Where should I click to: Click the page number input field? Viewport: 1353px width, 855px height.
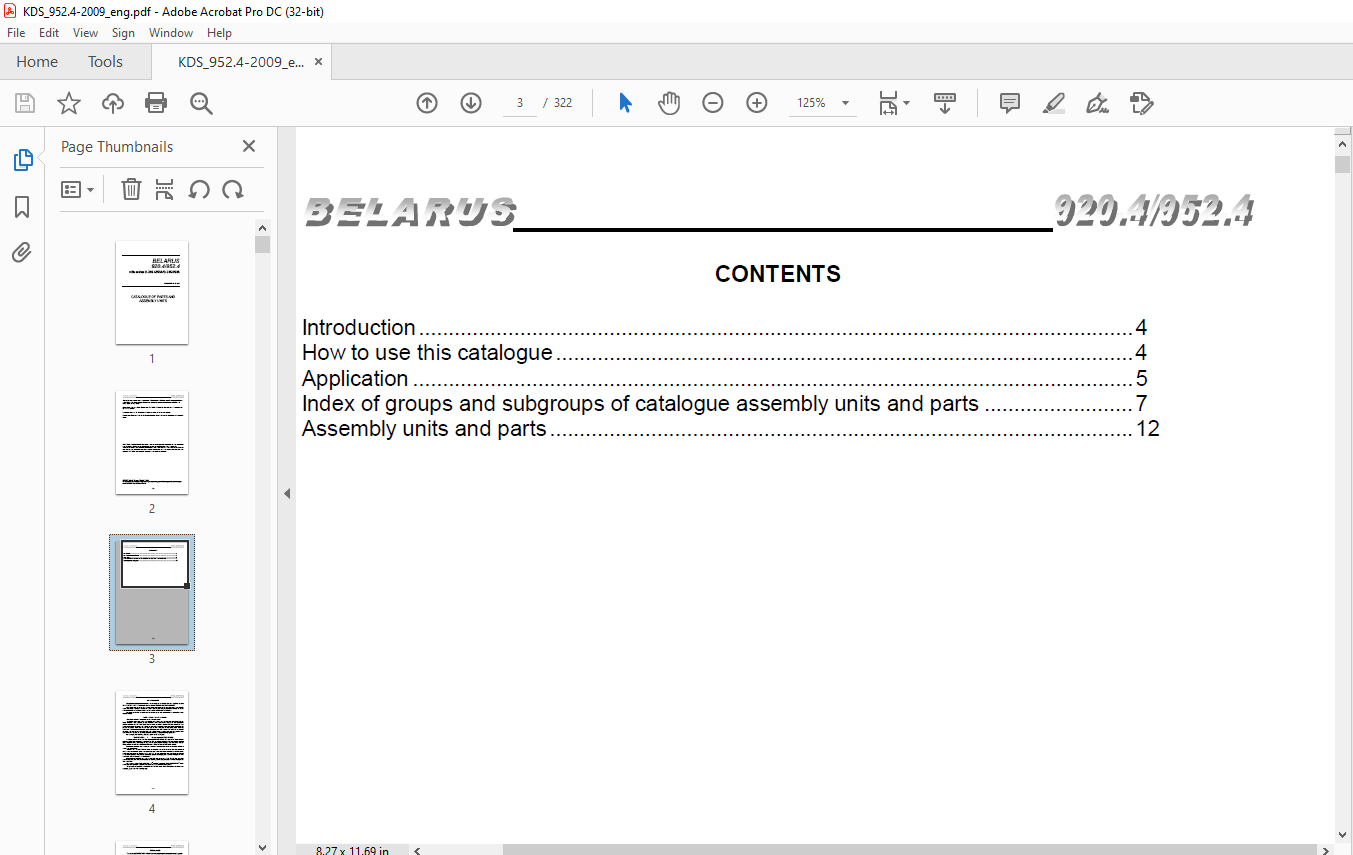point(520,103)
